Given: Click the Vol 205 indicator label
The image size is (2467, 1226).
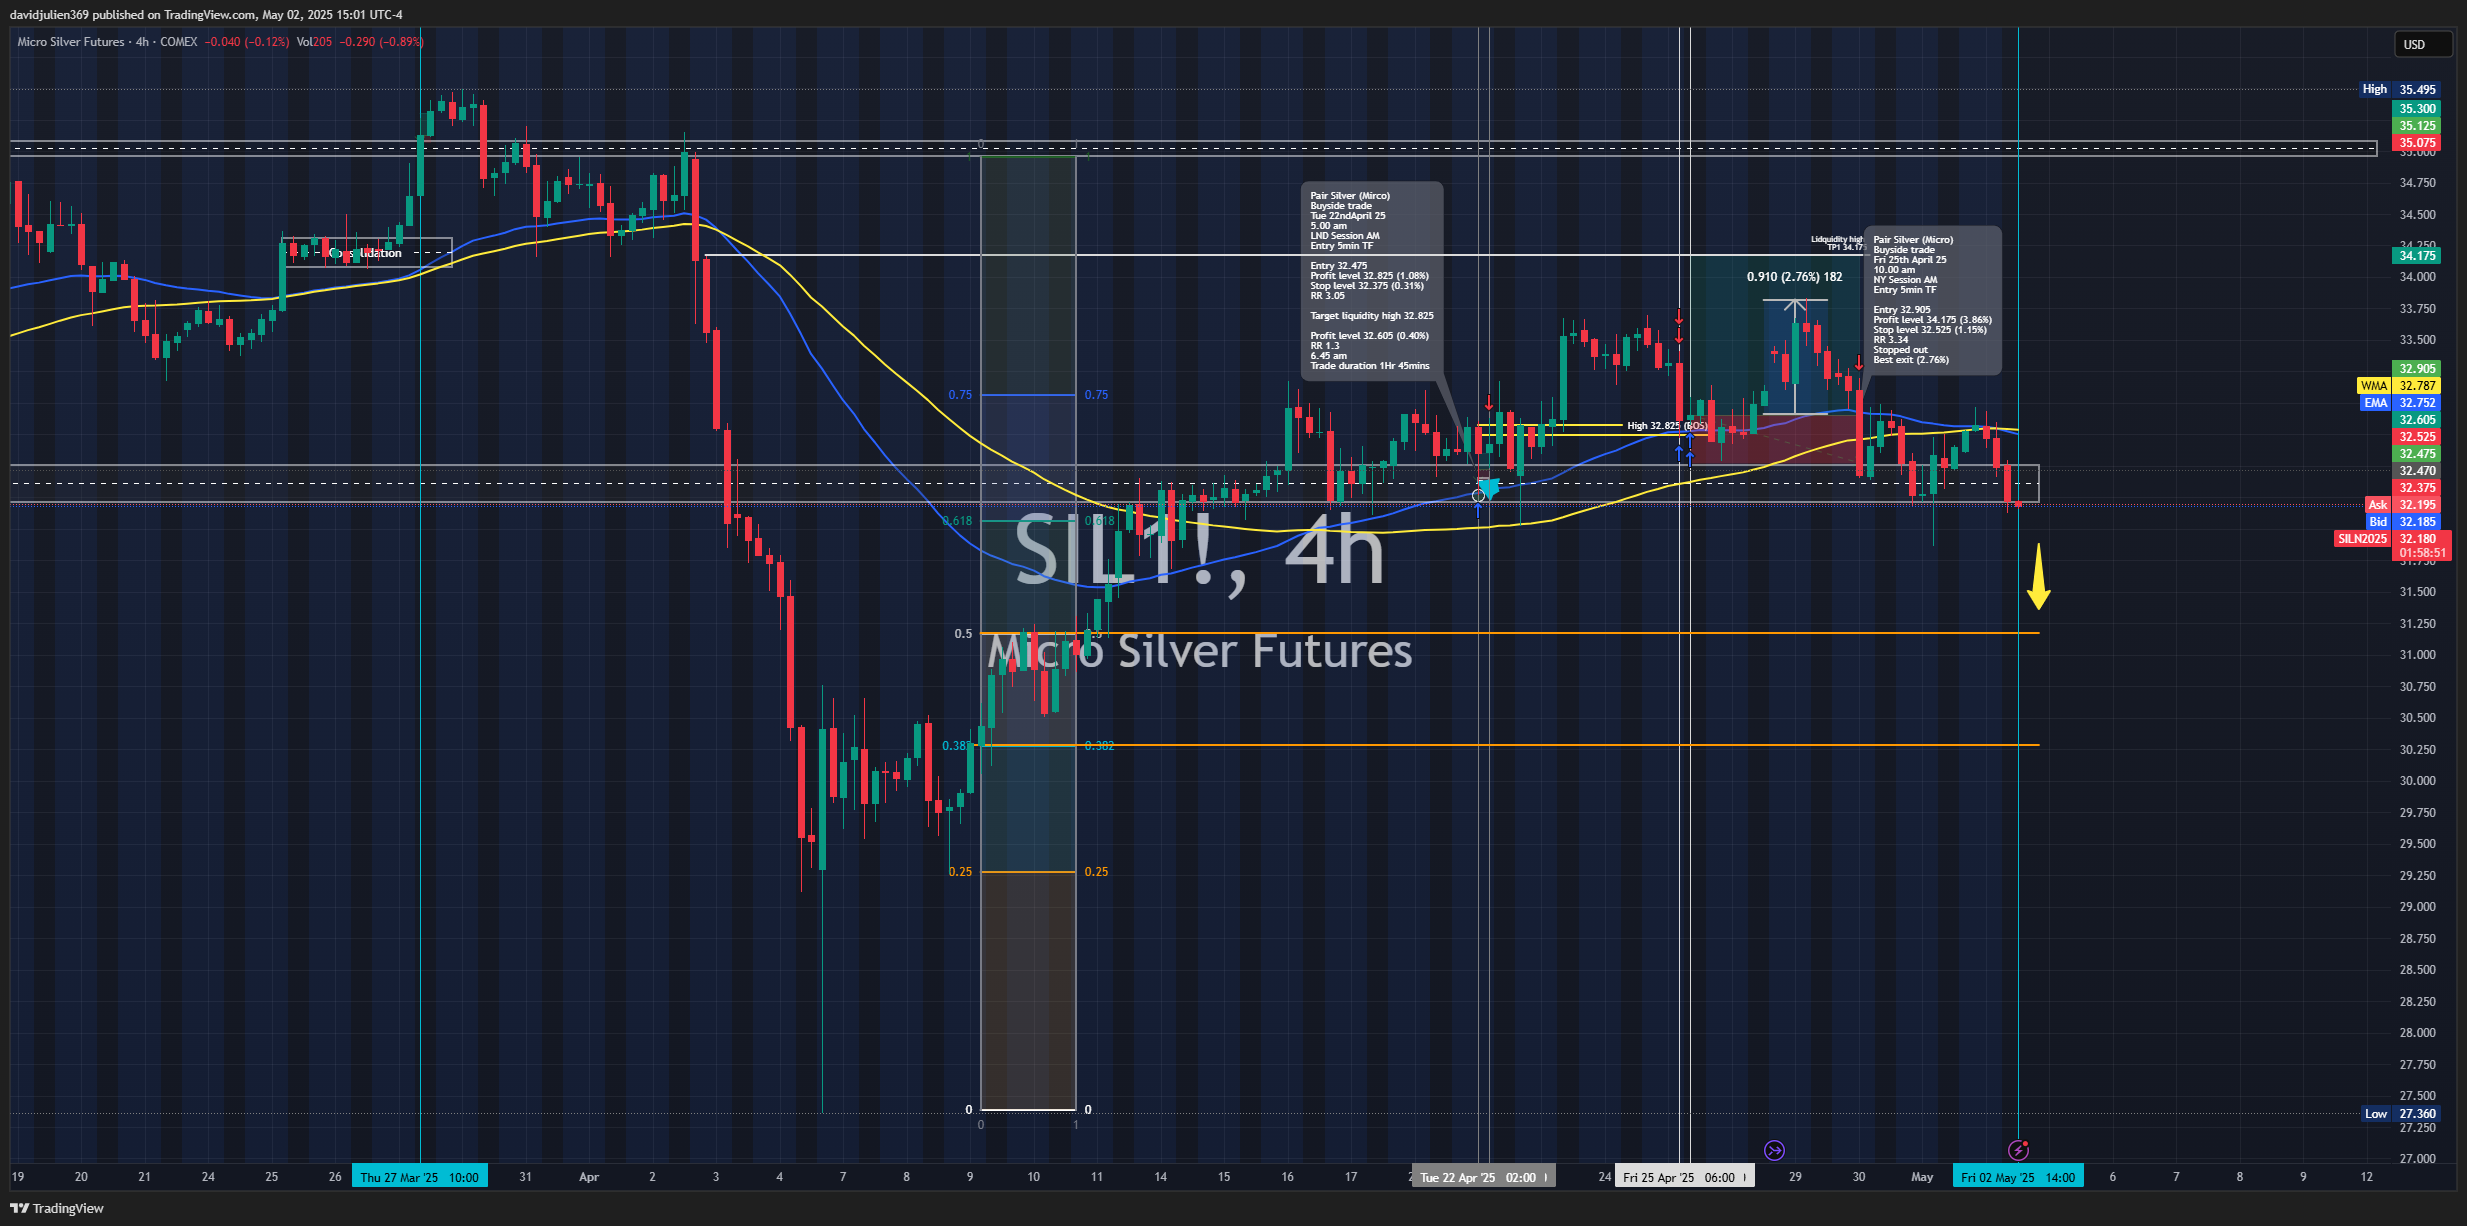Looking at the screenshot, I should pos(314,42).
